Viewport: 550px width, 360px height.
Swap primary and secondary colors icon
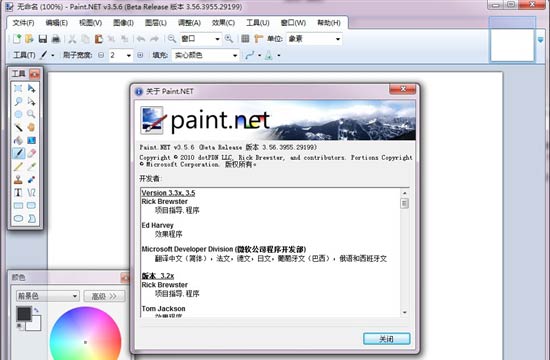(36, 310)
